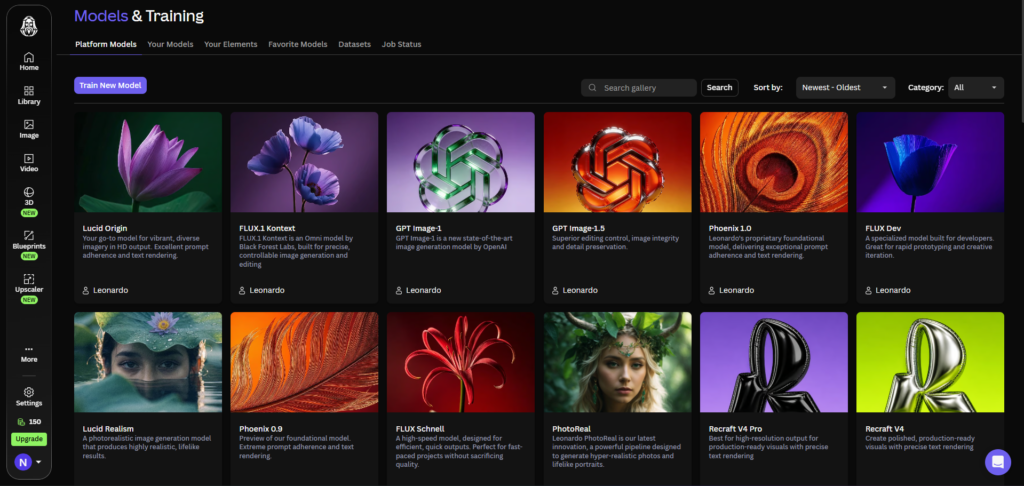The width and height of the screenshot is (1024, 486).
Task: Go to Home in the sidebar
Action: [29, 61]
